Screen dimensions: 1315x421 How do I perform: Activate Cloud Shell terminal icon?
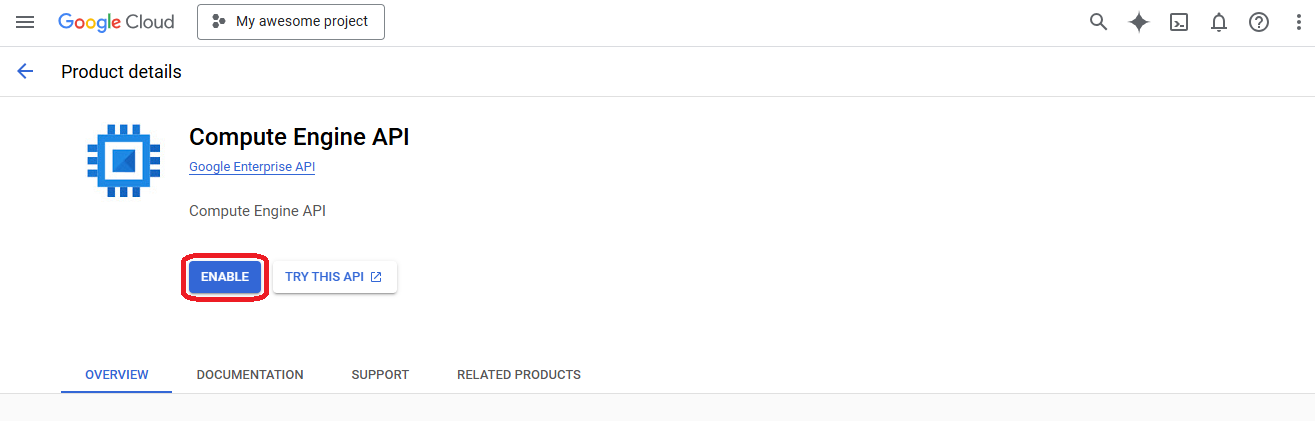pyautogui.click(x=1179, y=22)
